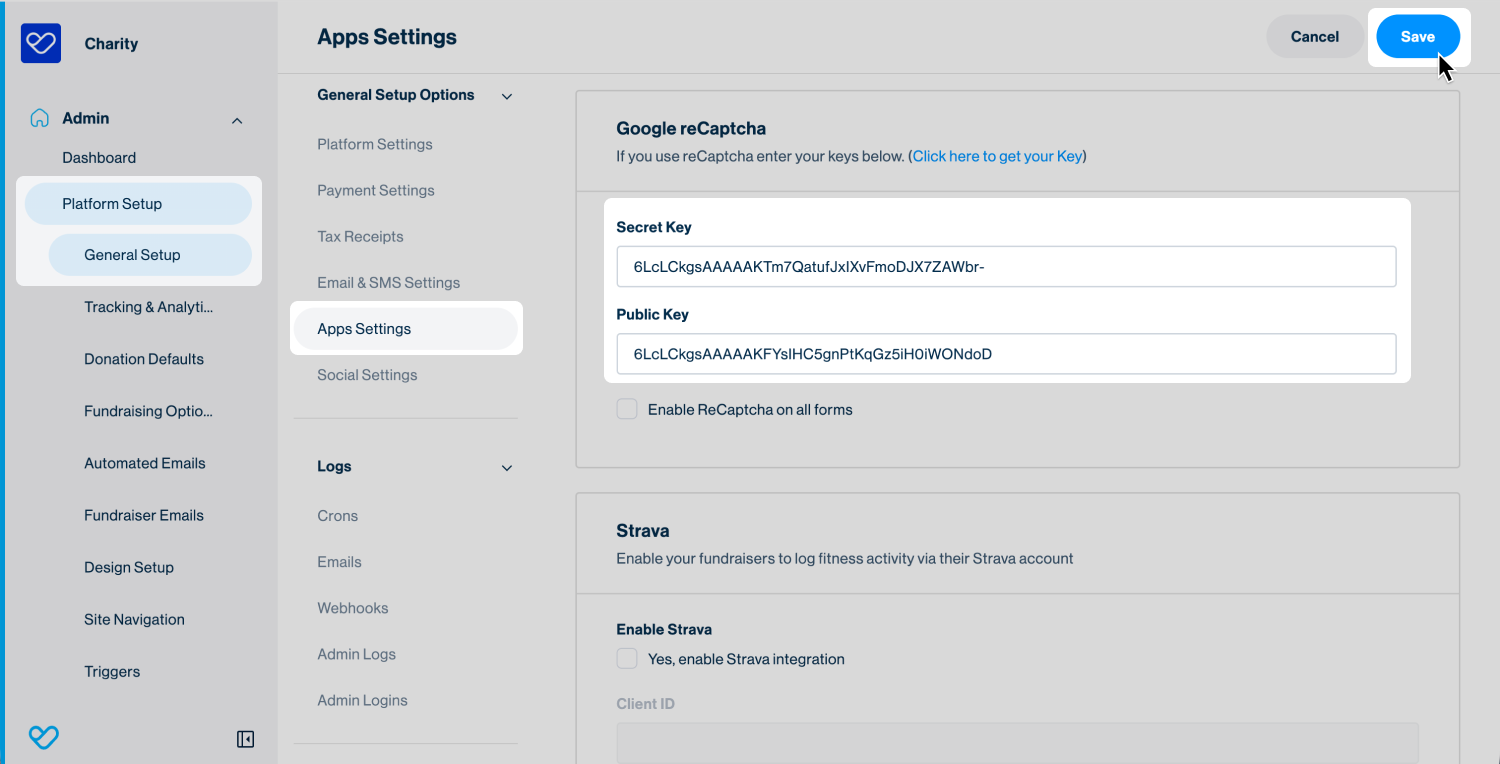The height and width of the screenshot is (764, 1500).
Task: Enable Strava integration
Action: click(x=626, y=658)
